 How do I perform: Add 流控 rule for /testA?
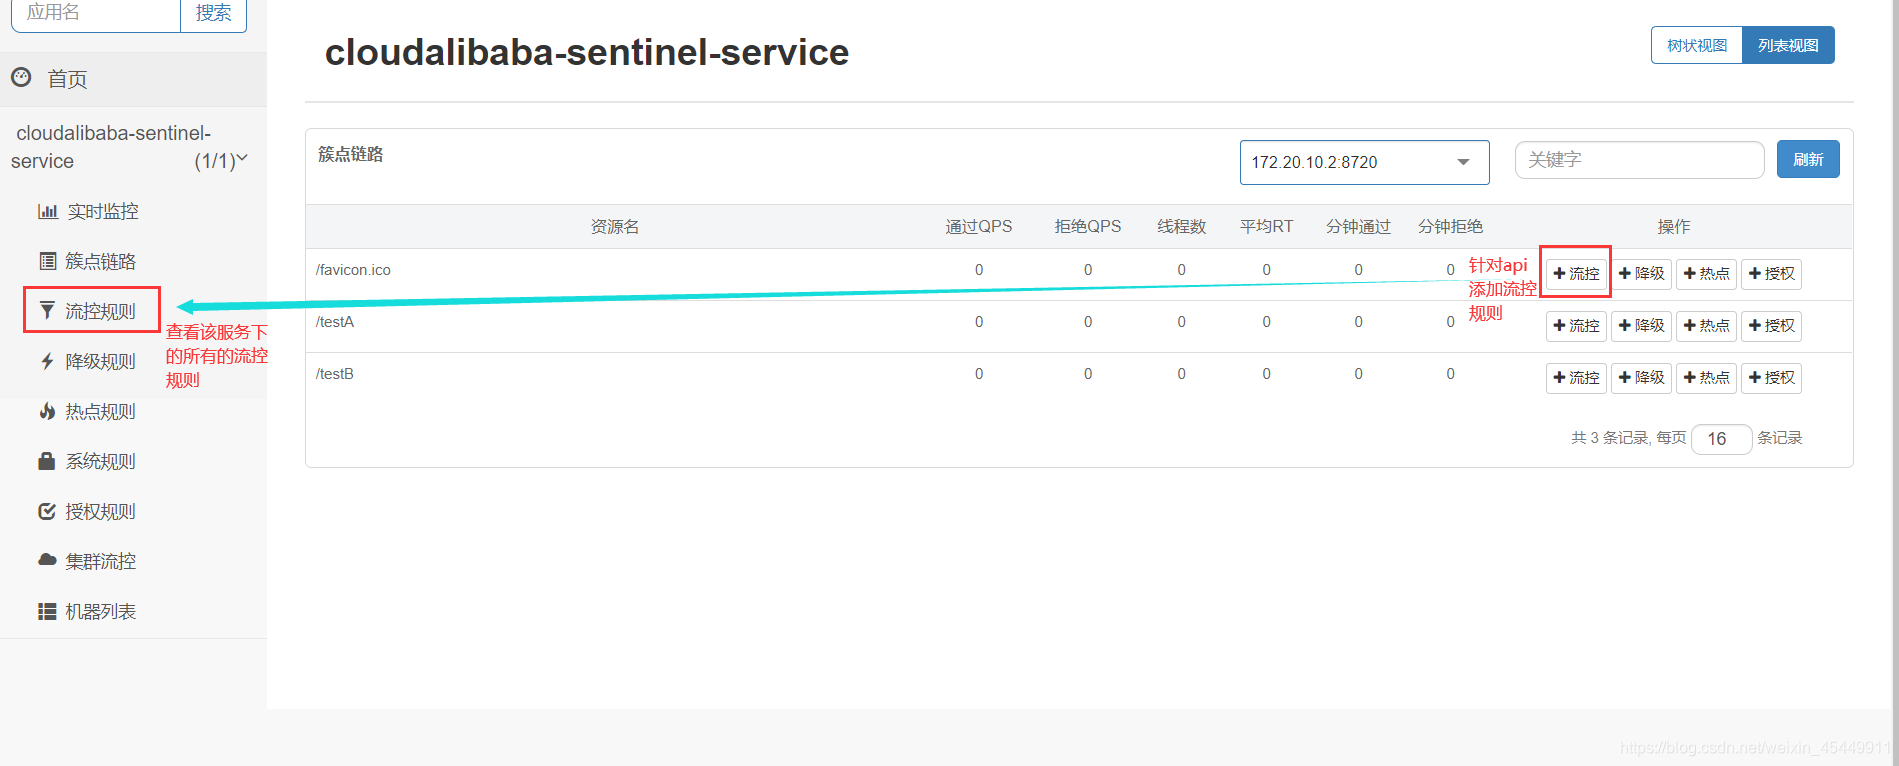click(x=1576, y=326)
